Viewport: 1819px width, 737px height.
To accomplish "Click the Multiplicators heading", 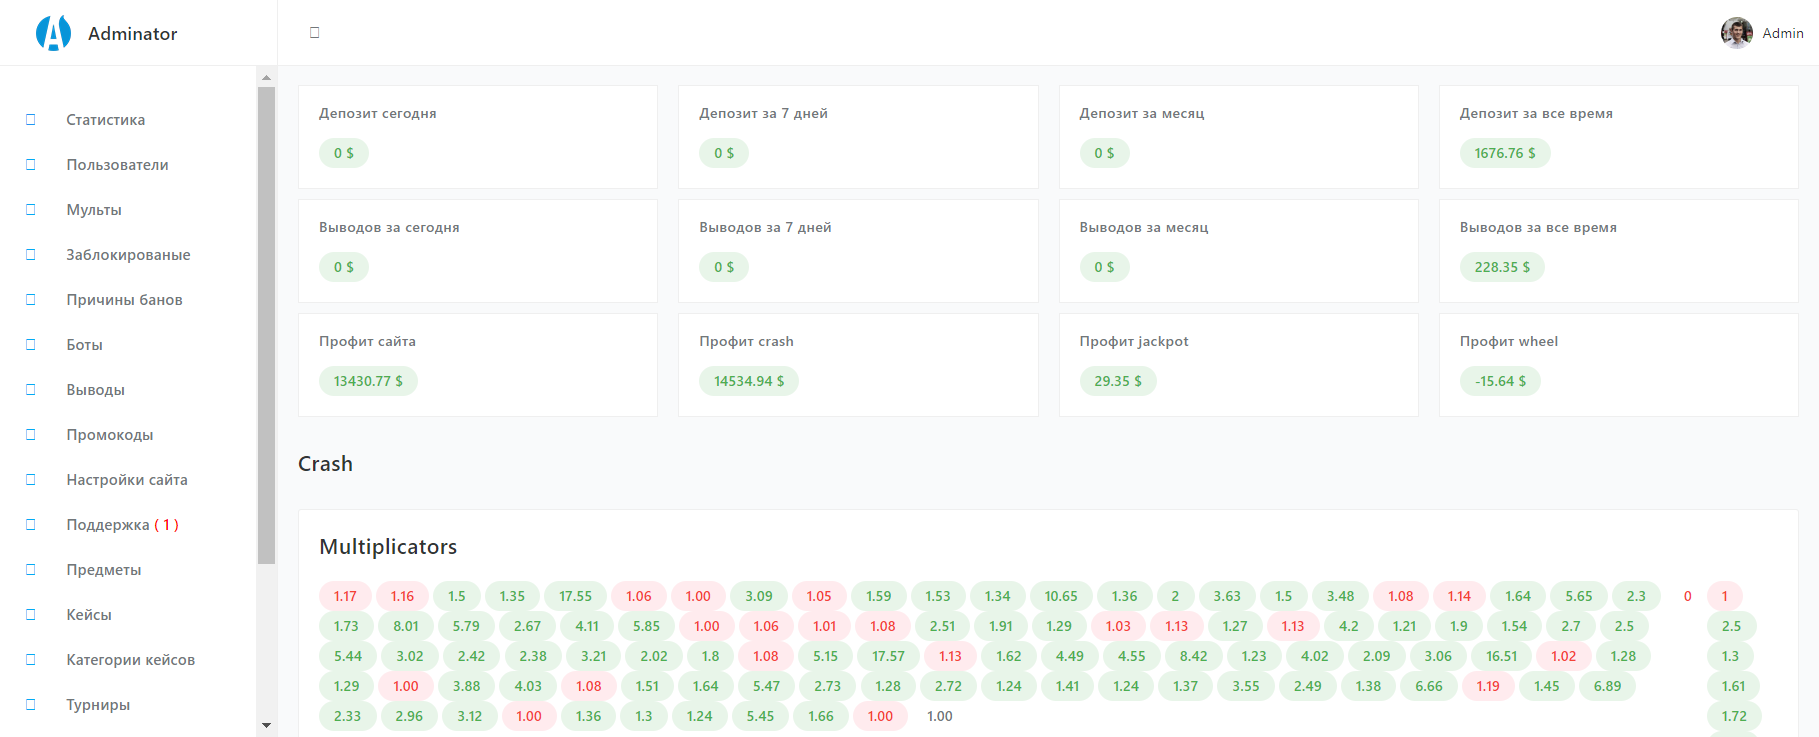I will point(388,547).
